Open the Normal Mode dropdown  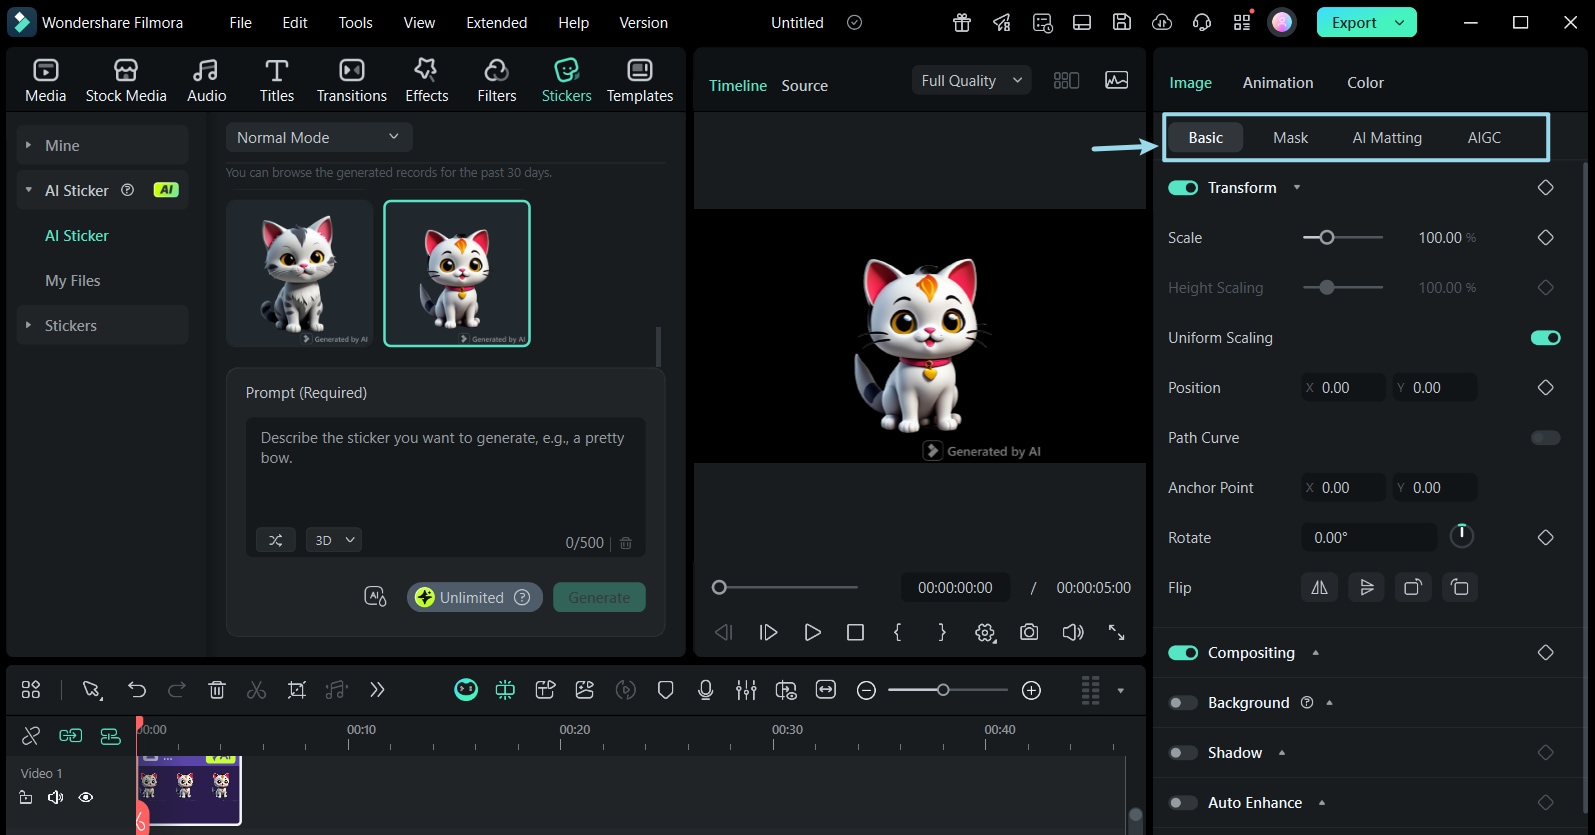tap(319, 137)
